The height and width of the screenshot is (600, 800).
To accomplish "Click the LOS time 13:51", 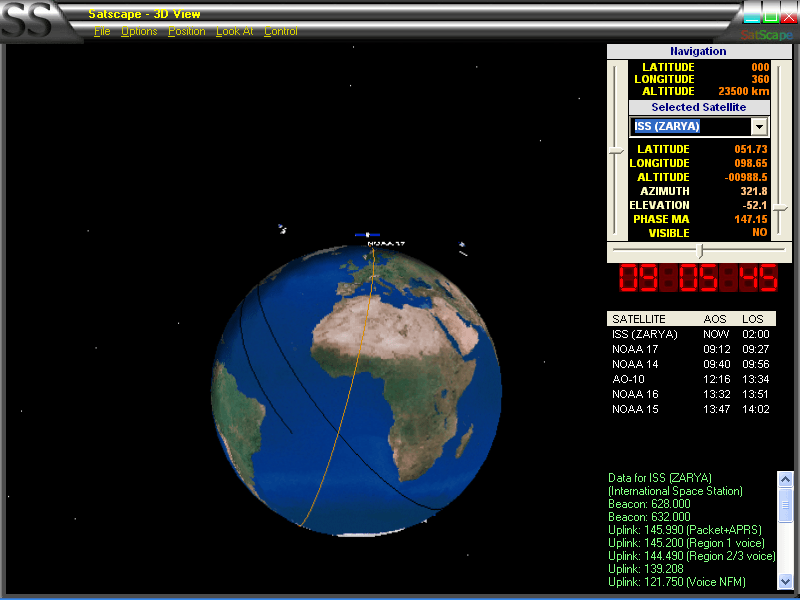I will pos(756,394).
